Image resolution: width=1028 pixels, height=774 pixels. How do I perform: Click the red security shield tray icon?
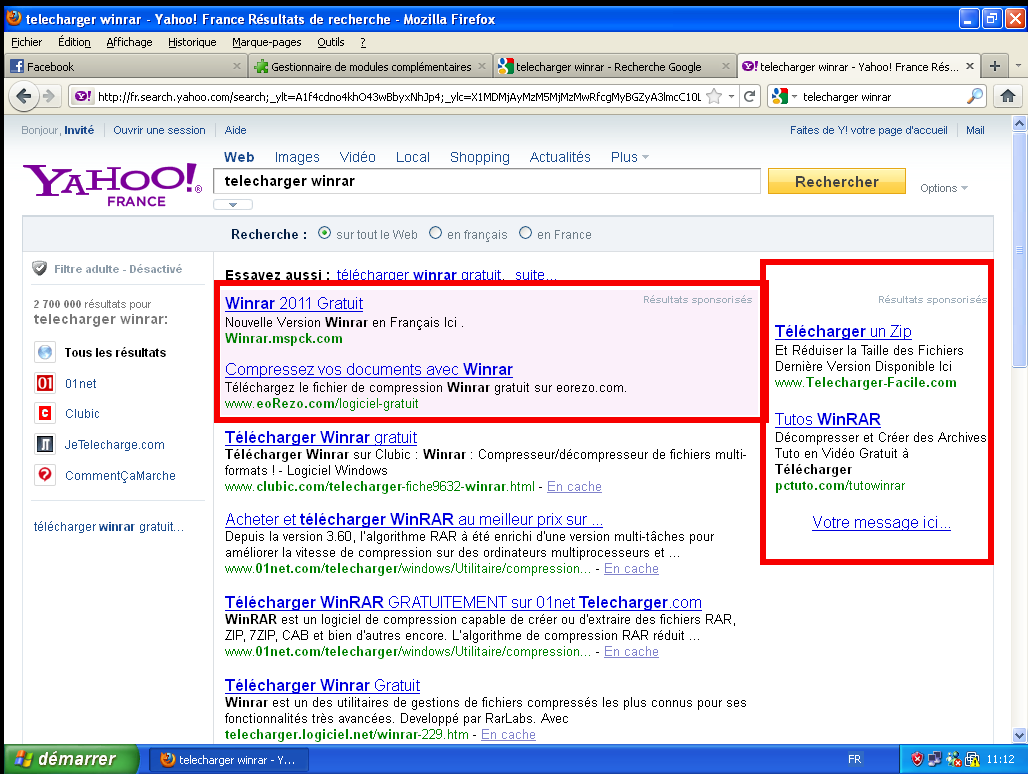917,759
